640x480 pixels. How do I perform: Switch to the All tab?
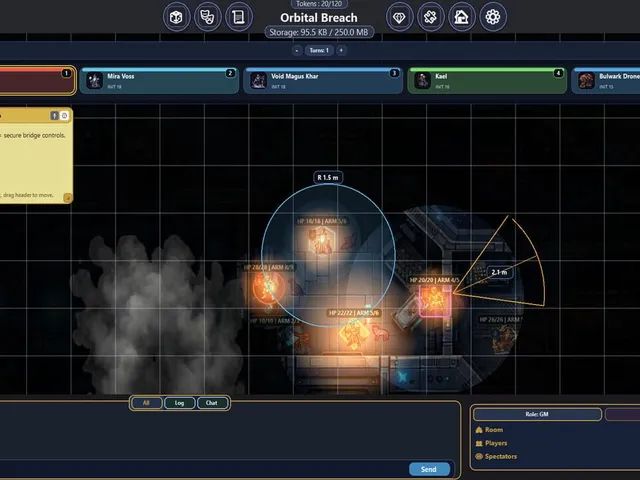coord(146,403)
